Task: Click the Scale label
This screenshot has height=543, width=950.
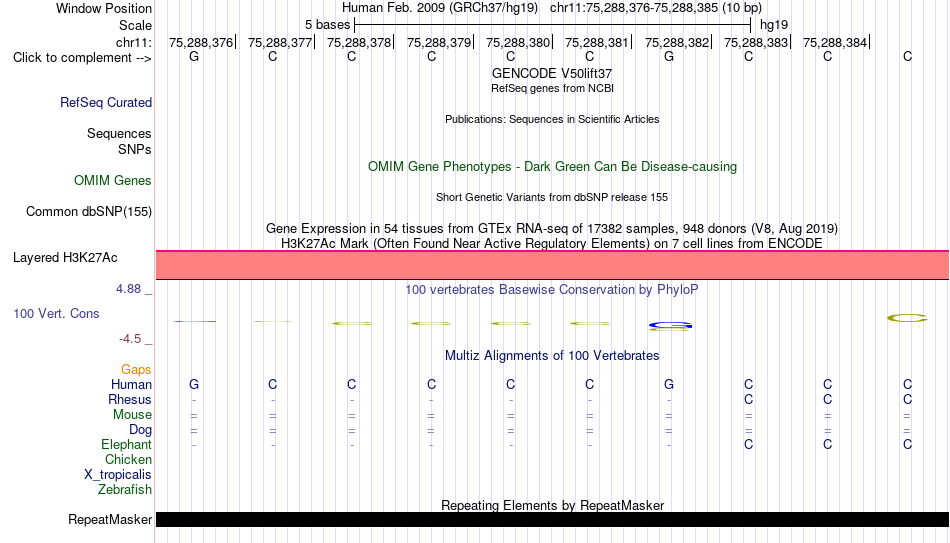Action: [x=136, y=25]
